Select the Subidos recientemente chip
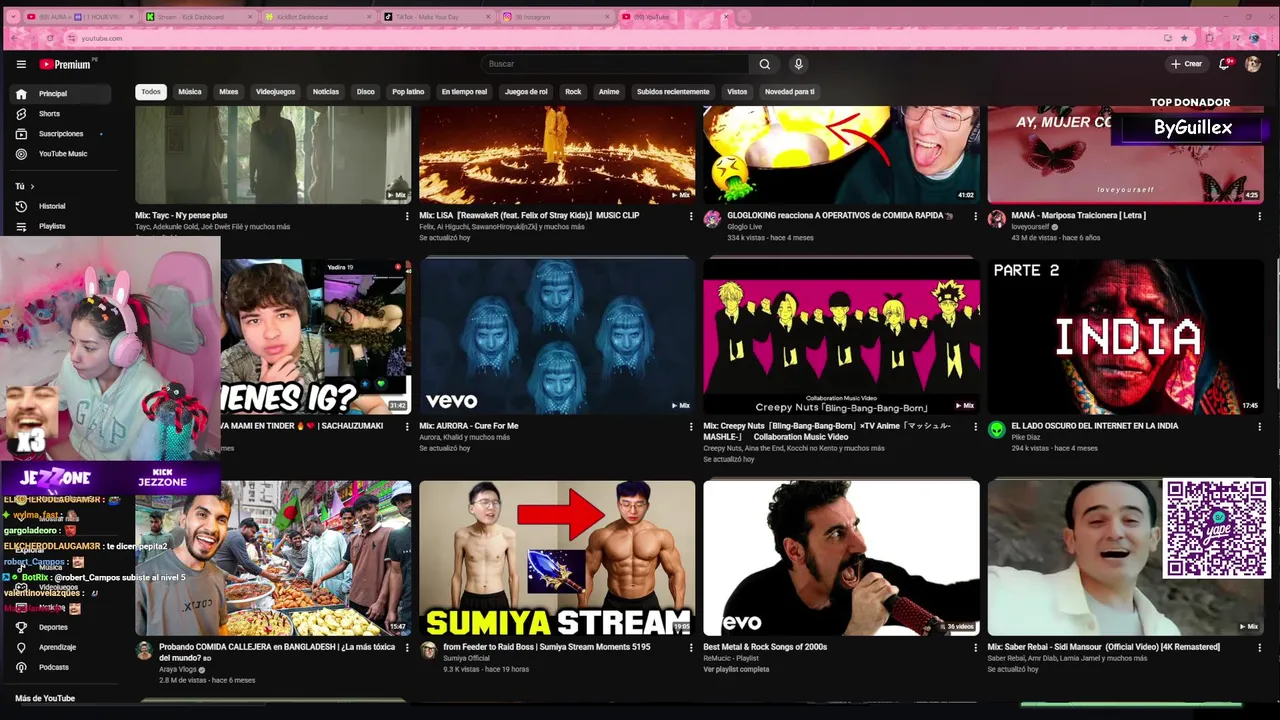1280x720 pixels. coord(673,92)
